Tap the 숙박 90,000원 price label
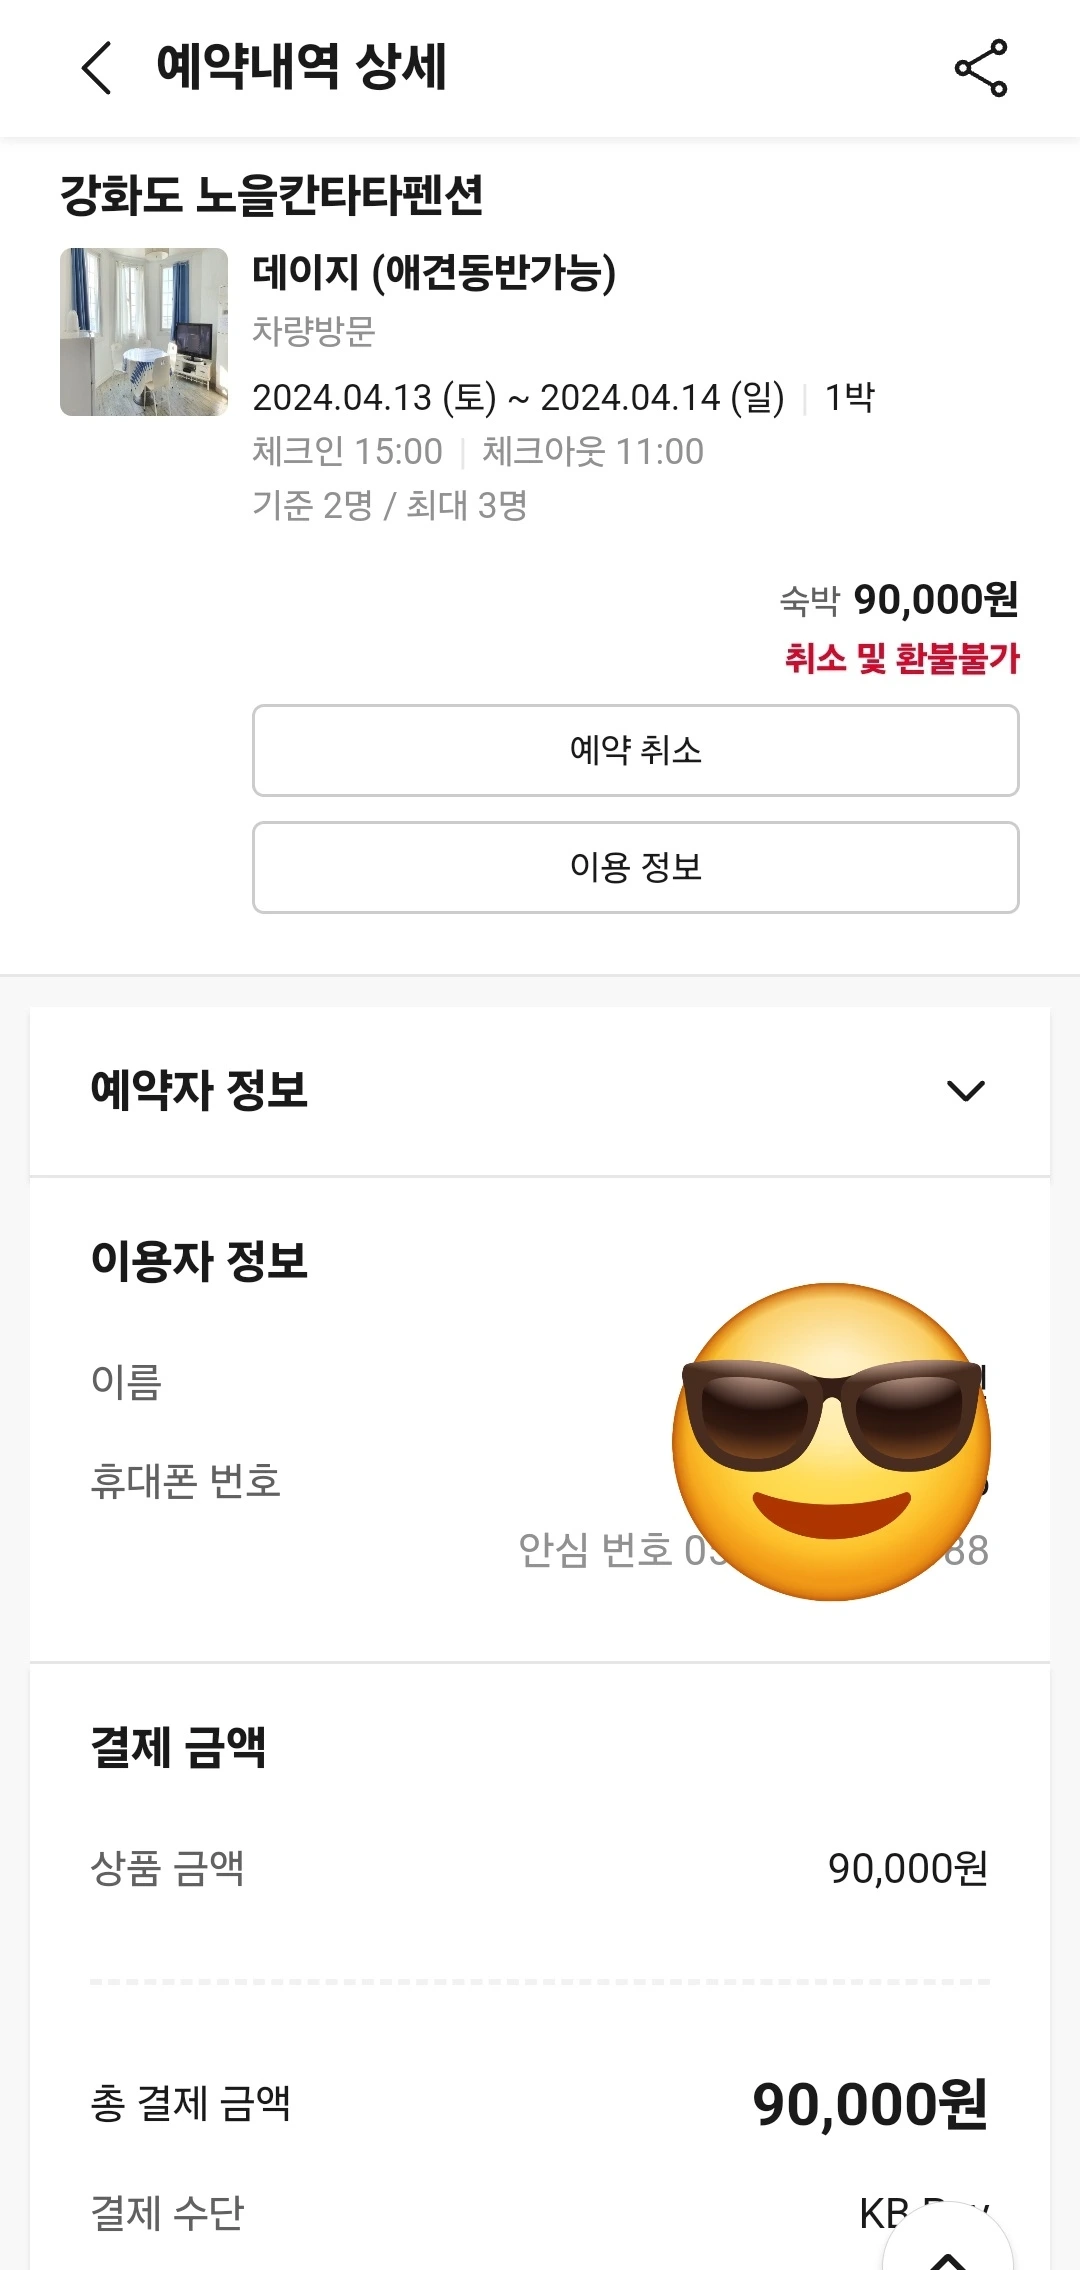This screenshot has height=2270, width=1080. pyautogui.click(x=899, y=600)
